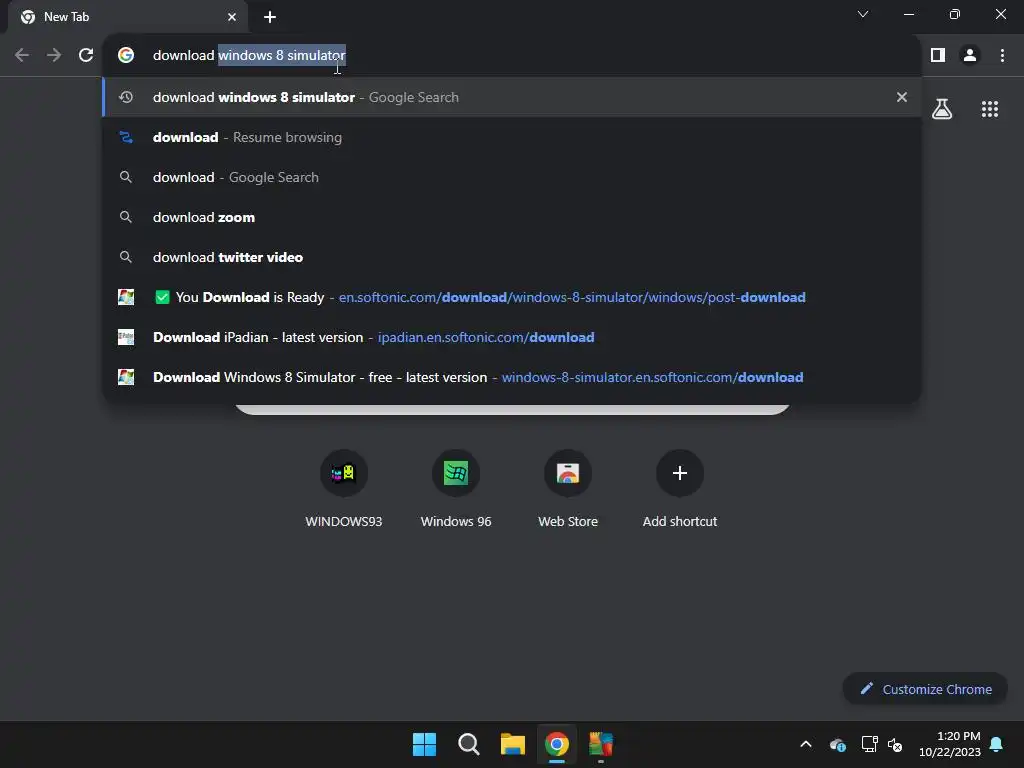Reload the page with the refresh icon
This screenshot has width=1024, height=768.
[x=86, y=56]
